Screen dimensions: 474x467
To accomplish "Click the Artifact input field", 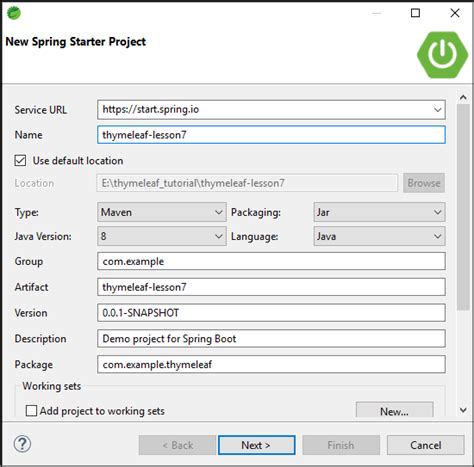I will pos(271,287).
